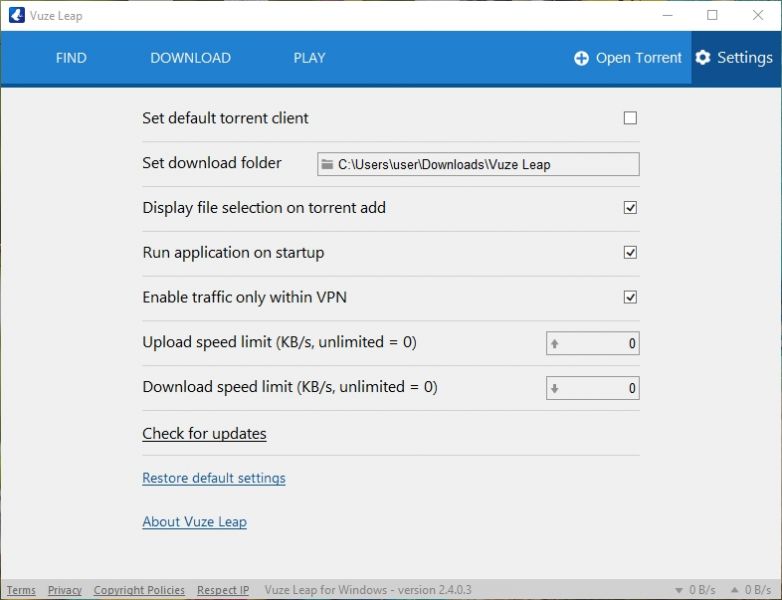The height and width of the screenshot is (600, 782).
Task: Click status bar upload speed arrow
Action: pos(734,590)
